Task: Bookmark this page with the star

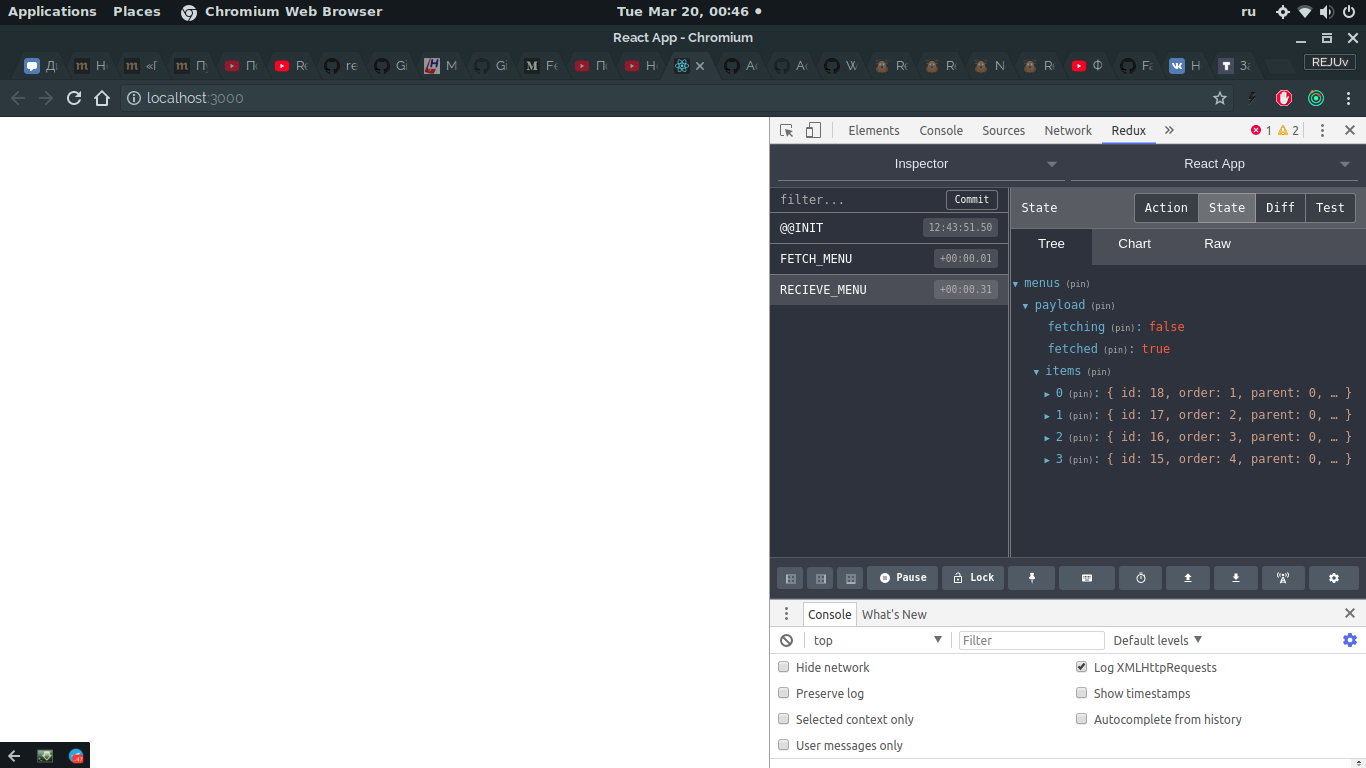Action: point(1220,98)
